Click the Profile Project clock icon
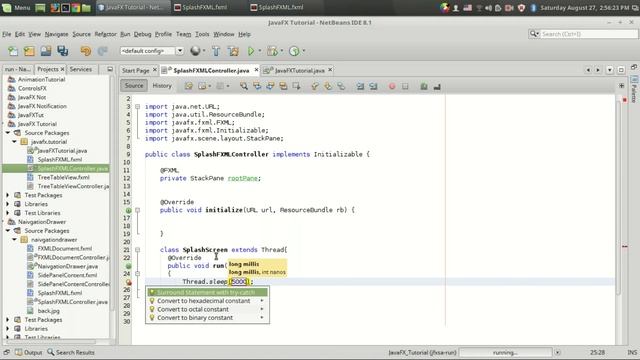The image size is (640, 360). coord(294,51)
